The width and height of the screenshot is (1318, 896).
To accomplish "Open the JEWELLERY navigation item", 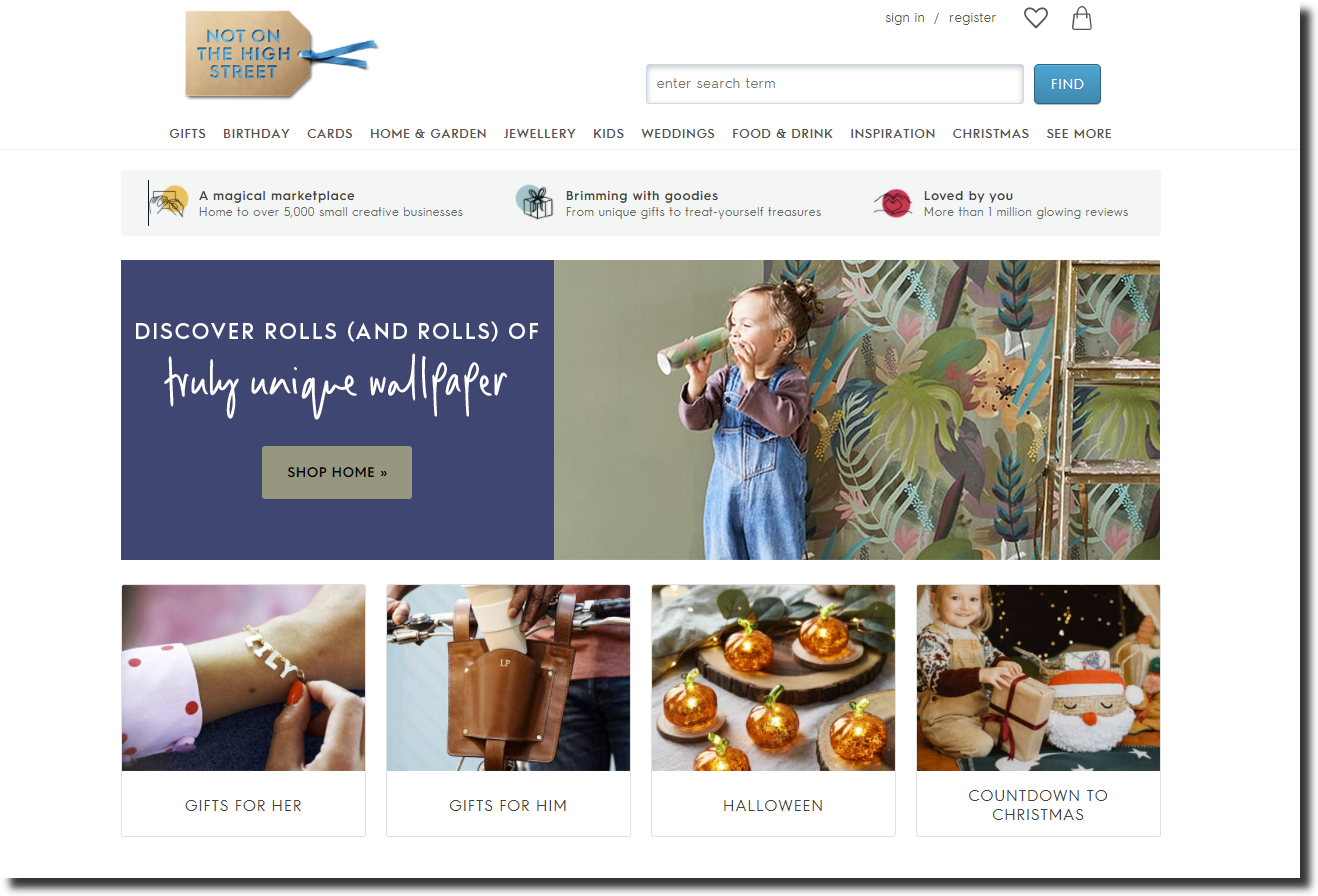I will tap(540, 134).
